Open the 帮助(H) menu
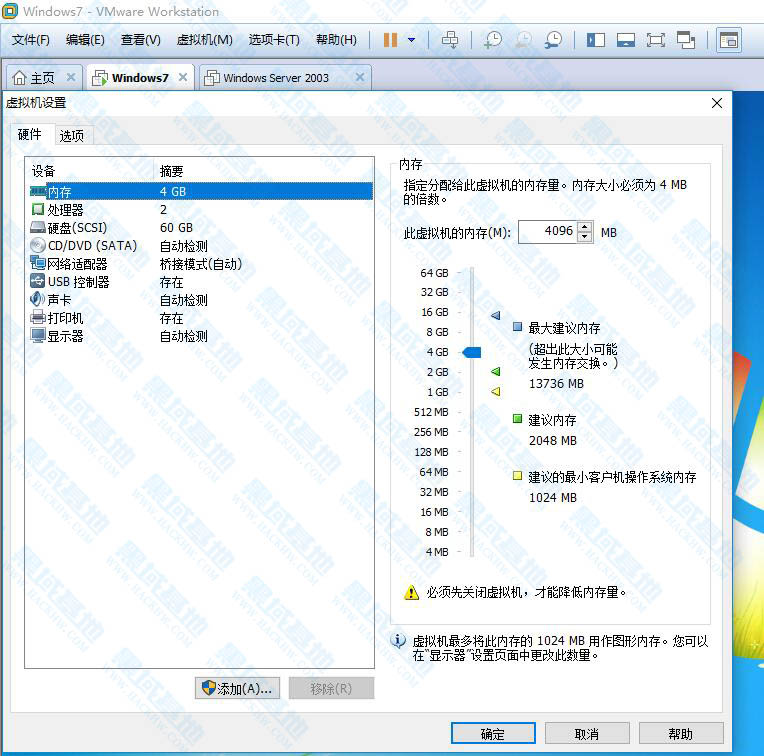This screenshot has height=756, width=764. [x=336, y=40]
